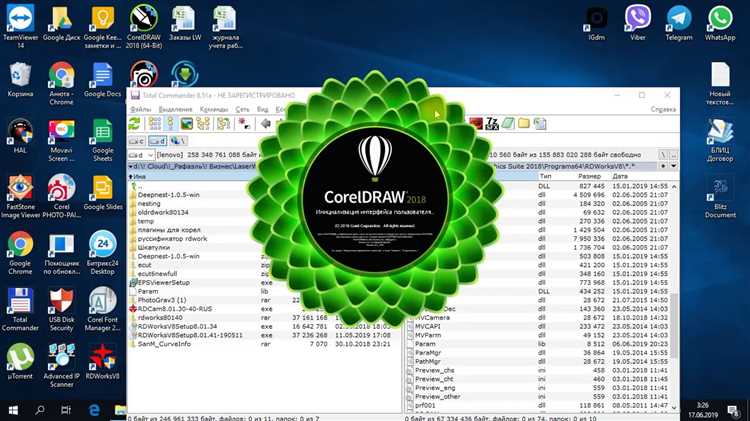Image resolution: width=750 pixels, height=421 pixels.
Task: Select RDWorksV8Setup8.01.34 installer
Action: [x=177, y=326]
